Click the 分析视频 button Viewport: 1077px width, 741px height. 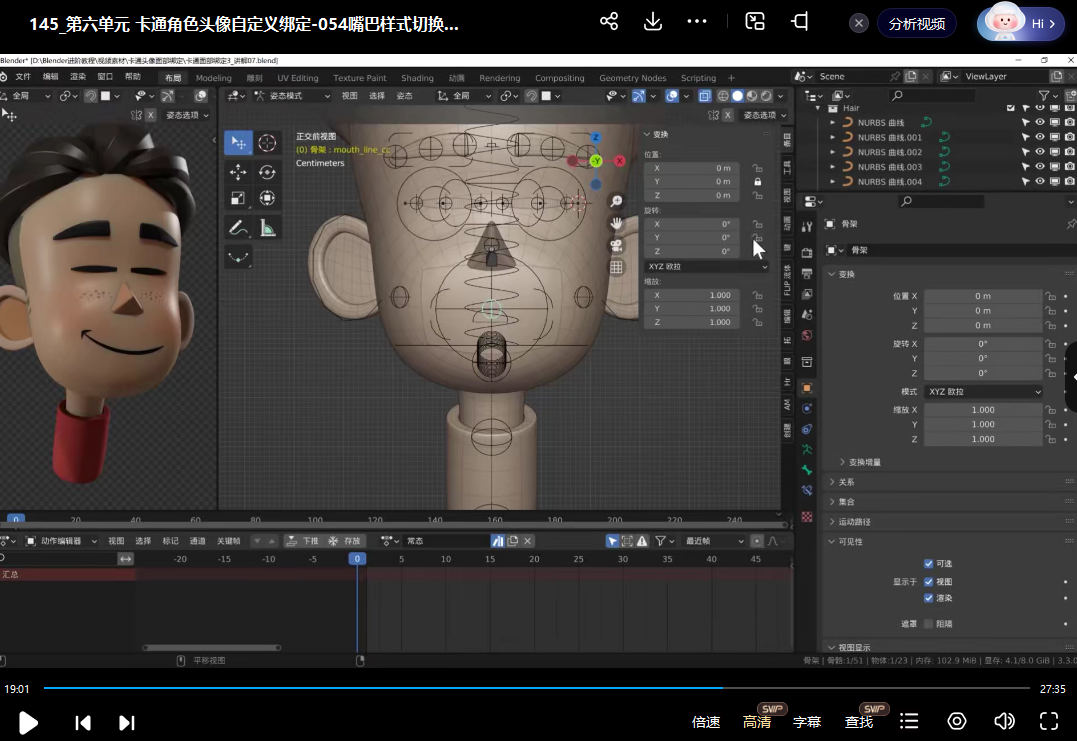(x=916, y=24)
